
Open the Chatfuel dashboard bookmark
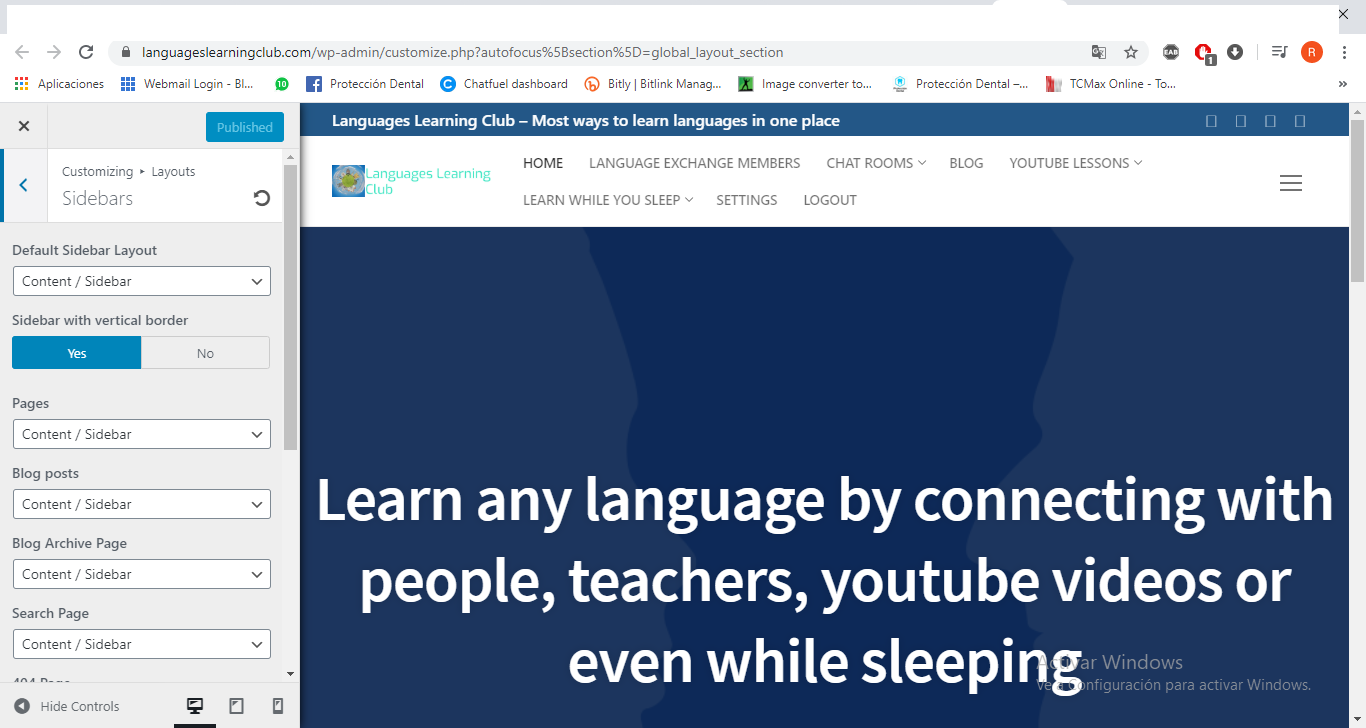point(504,84)
